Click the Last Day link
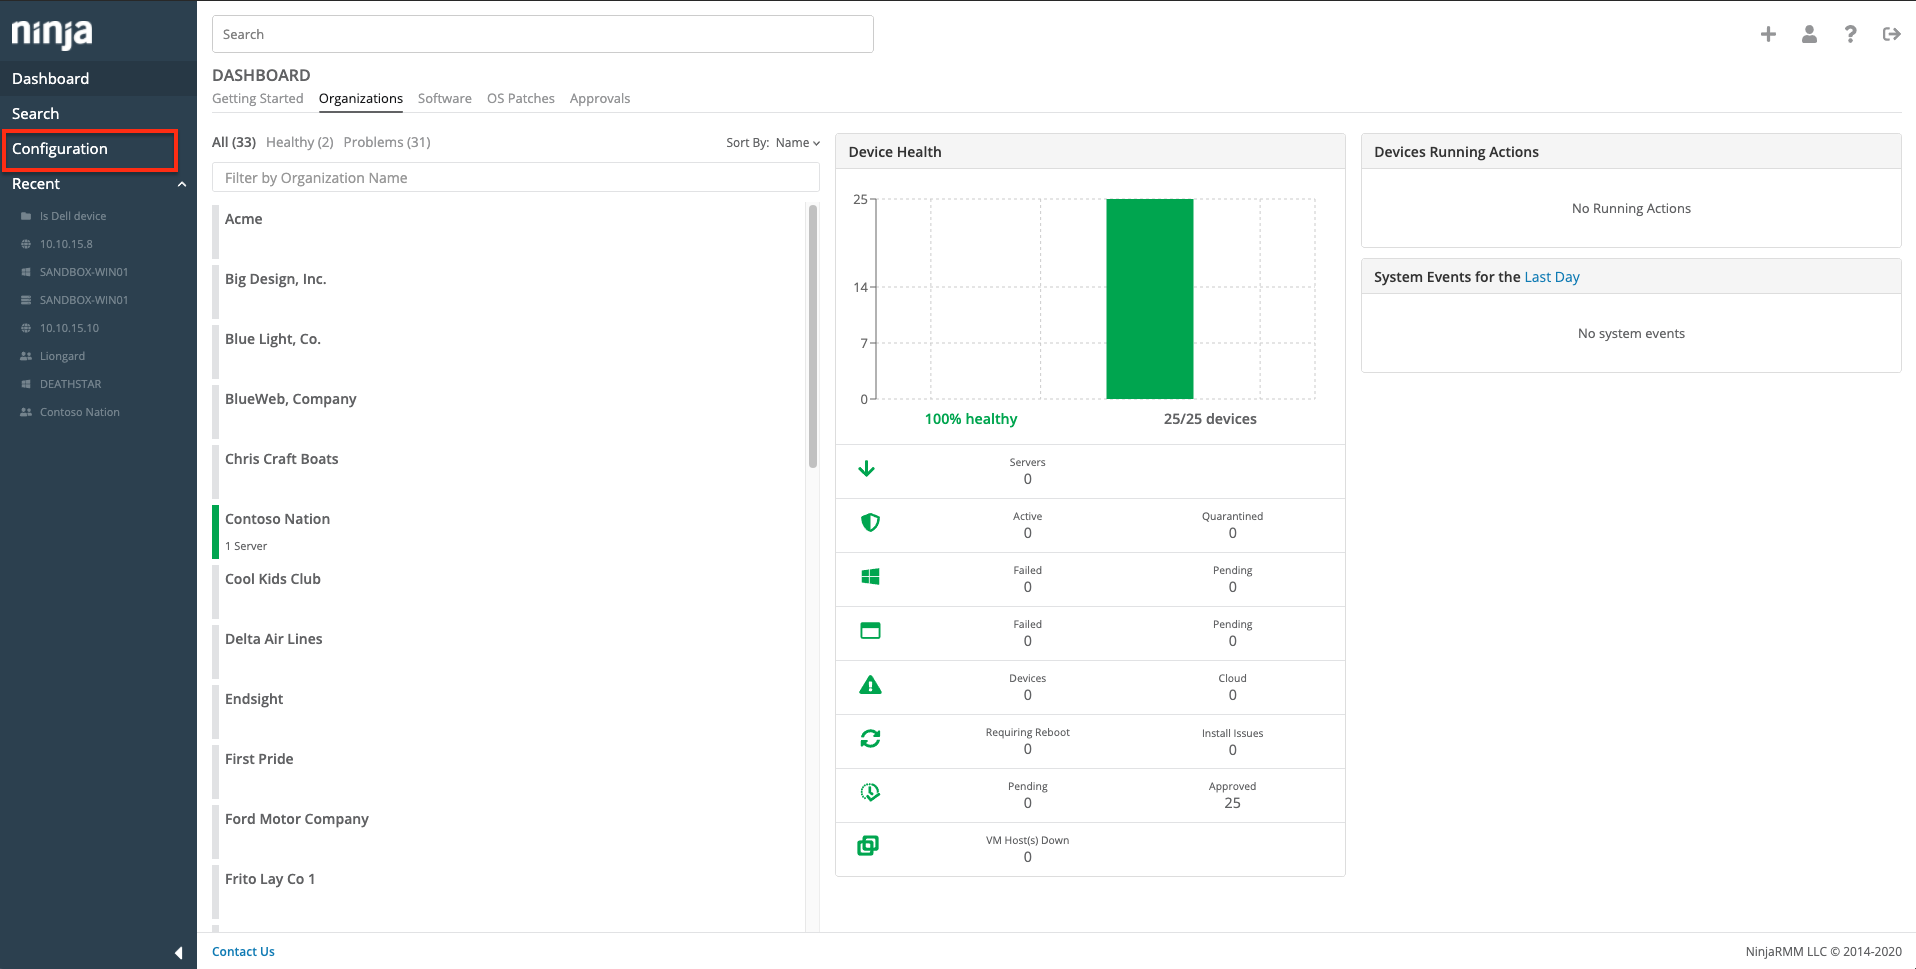The image size is (1916, 969). pos(1552,277)
